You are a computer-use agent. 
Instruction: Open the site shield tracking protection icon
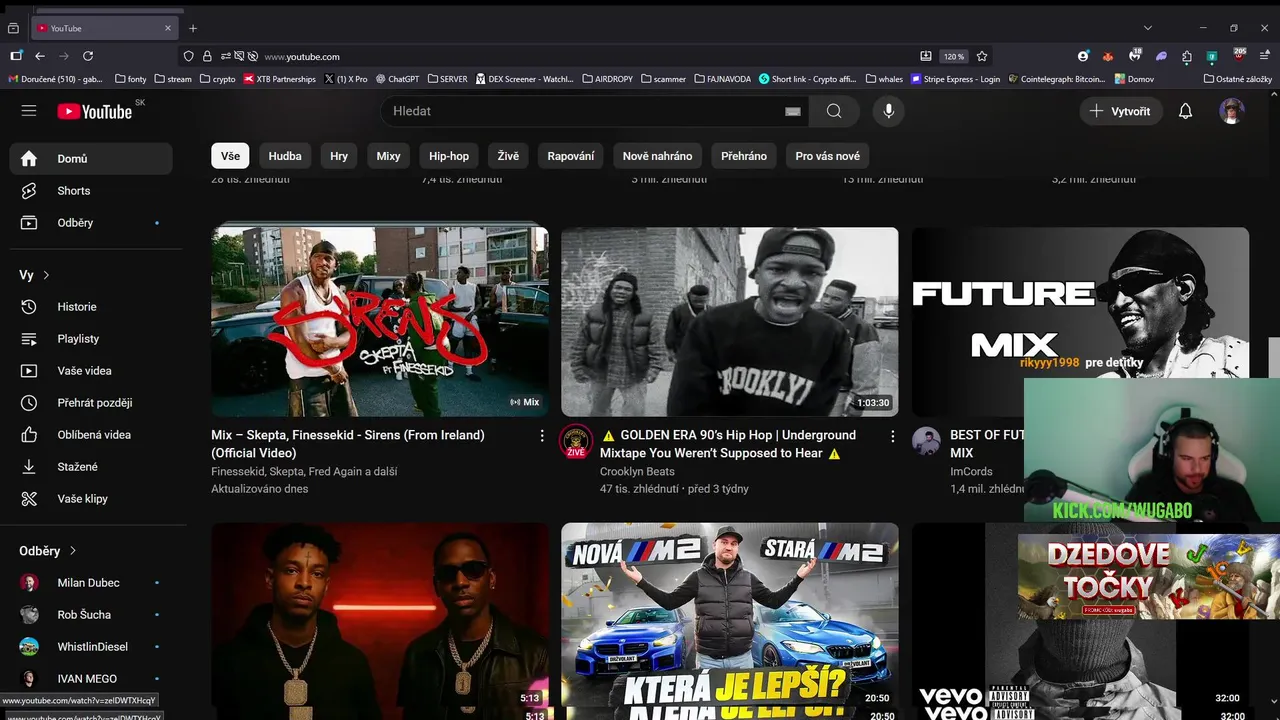pos(189,56)
